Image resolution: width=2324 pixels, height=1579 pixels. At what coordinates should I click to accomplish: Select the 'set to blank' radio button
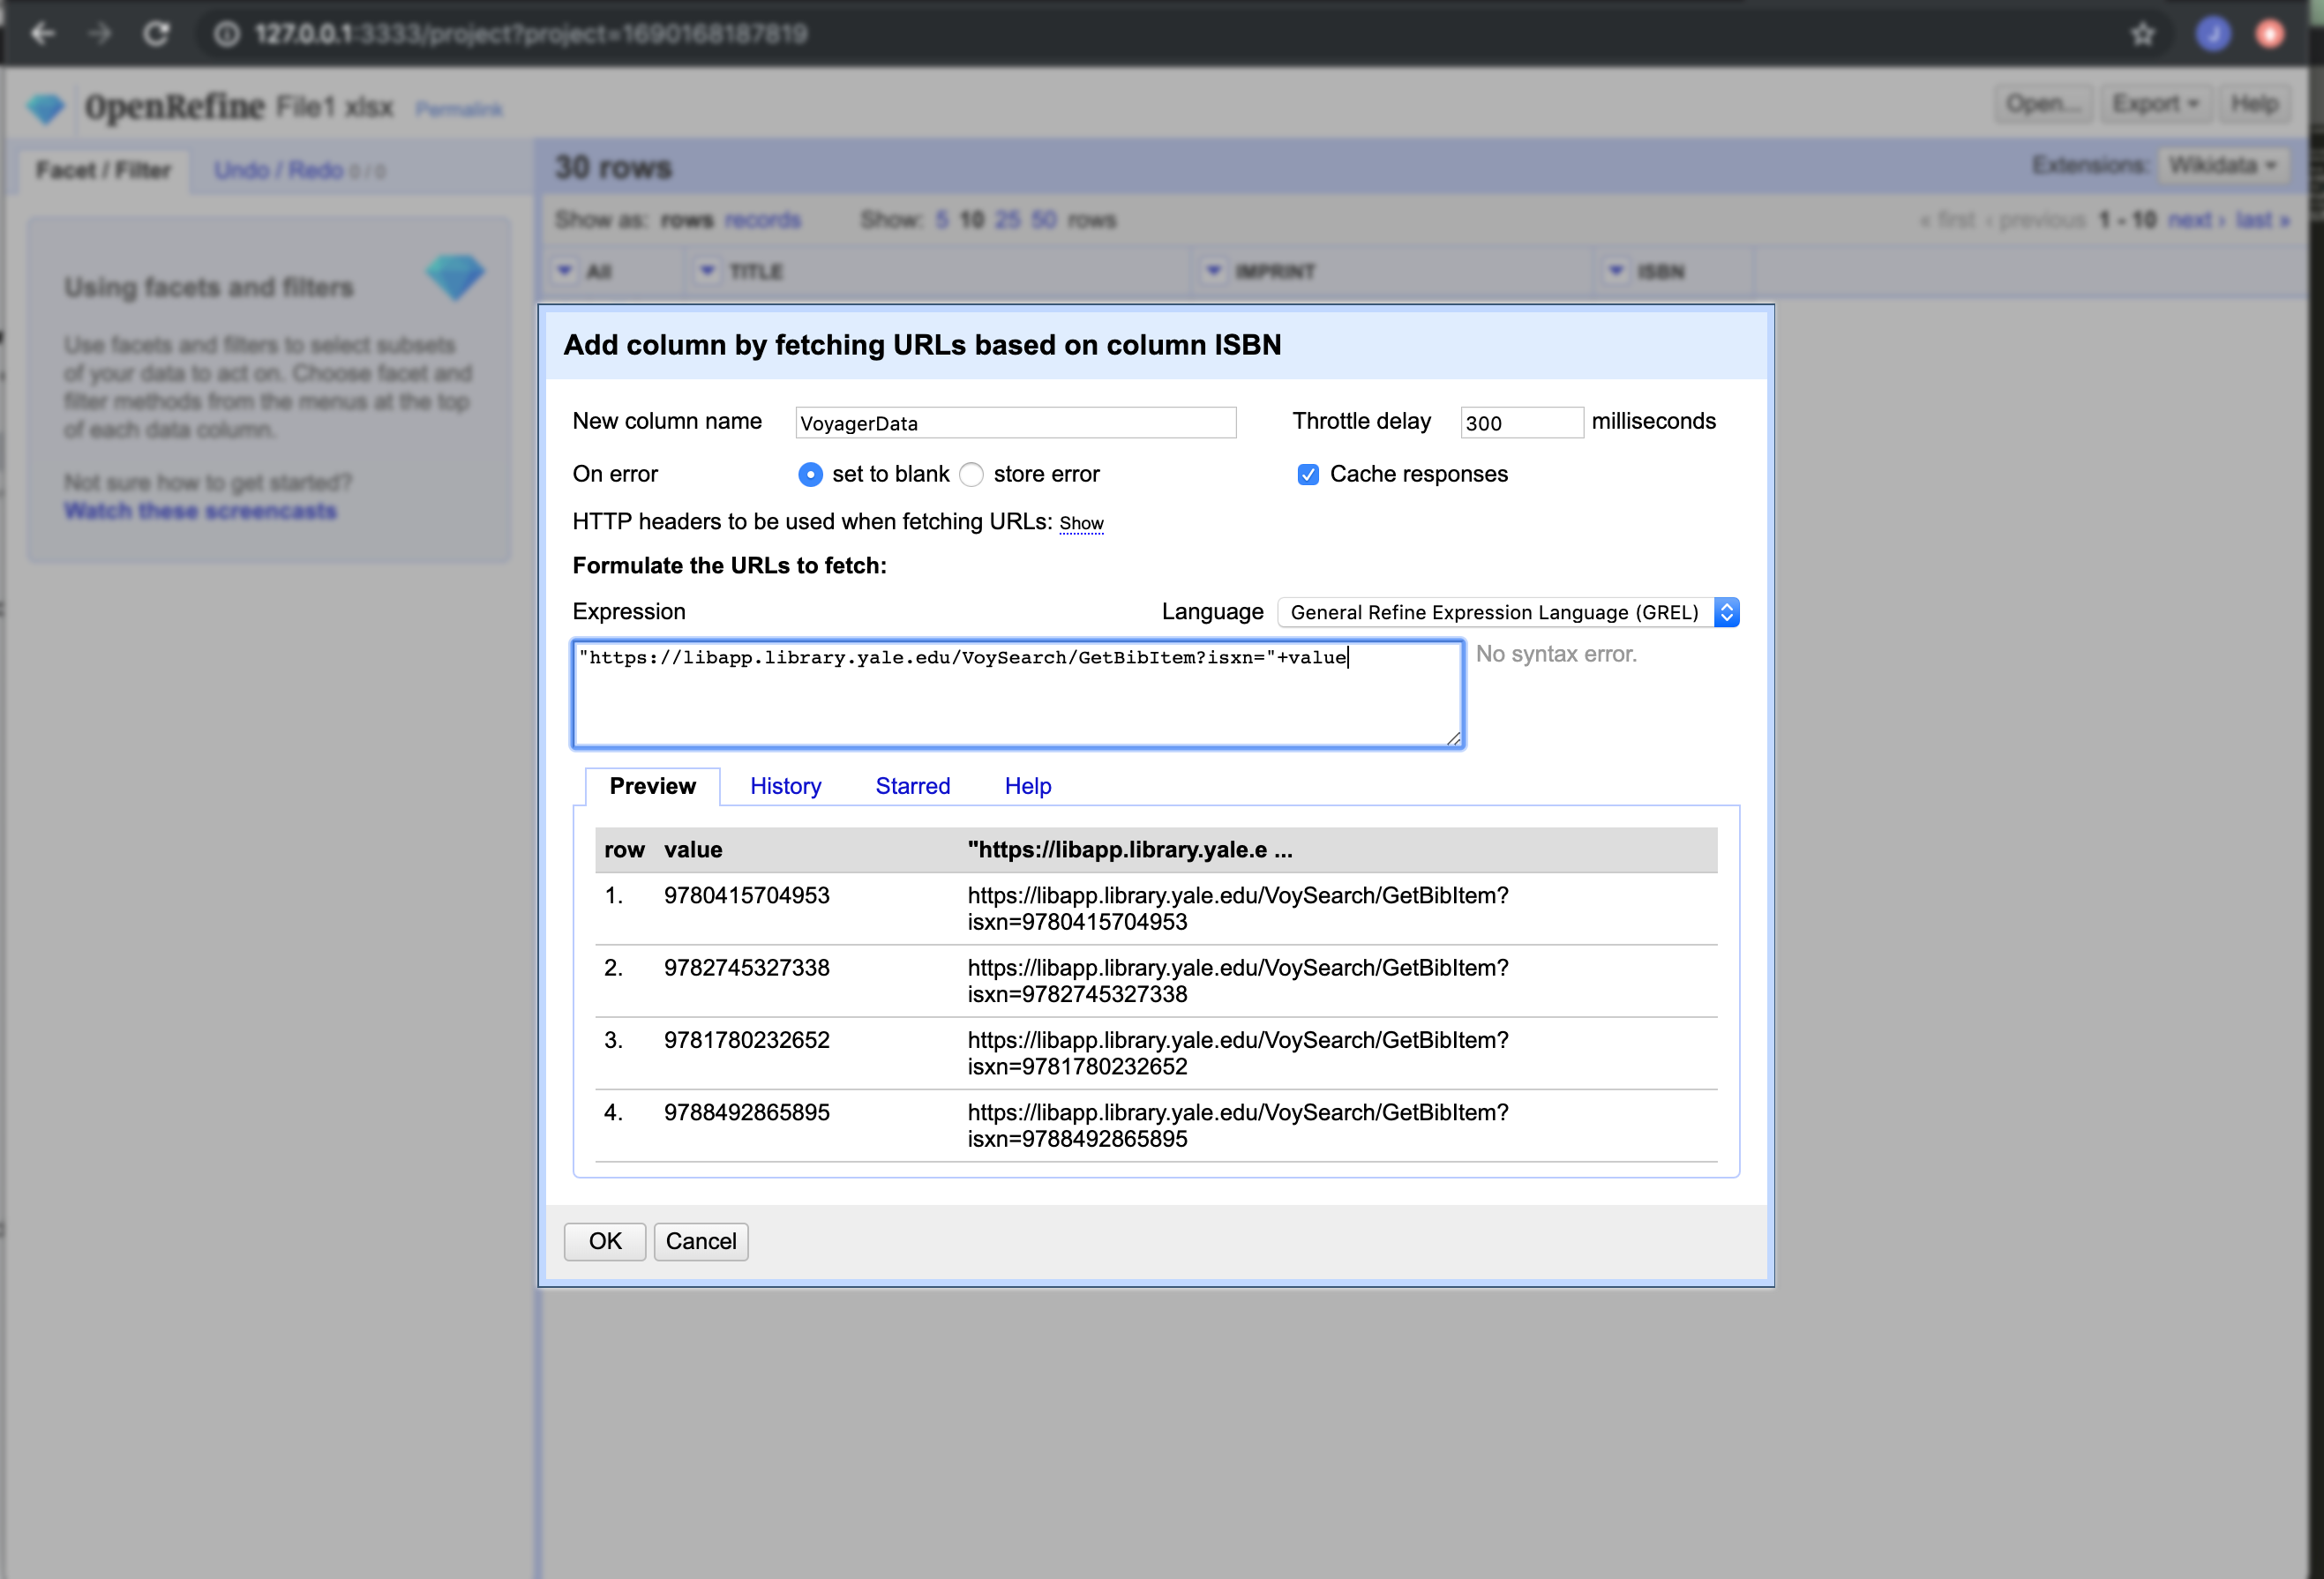pos(811,474)
